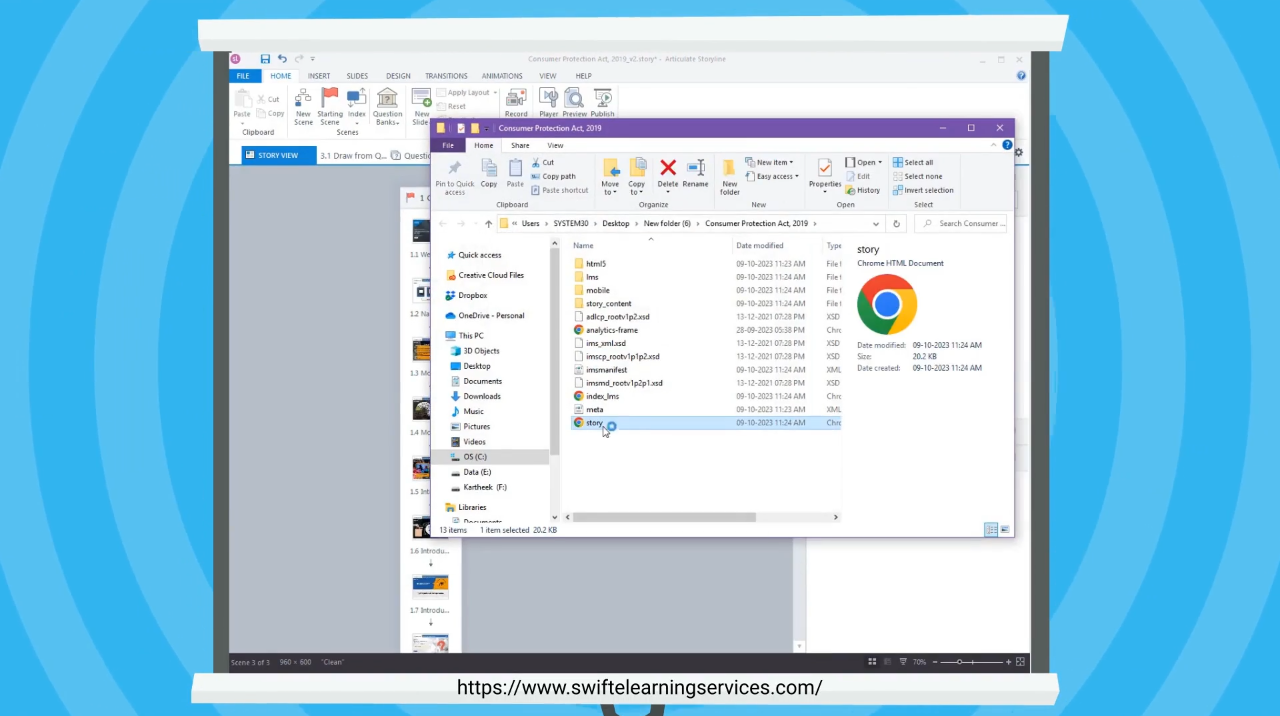Open the Share tab in File Explorer

pyautogui.click(x=520, y=145)
